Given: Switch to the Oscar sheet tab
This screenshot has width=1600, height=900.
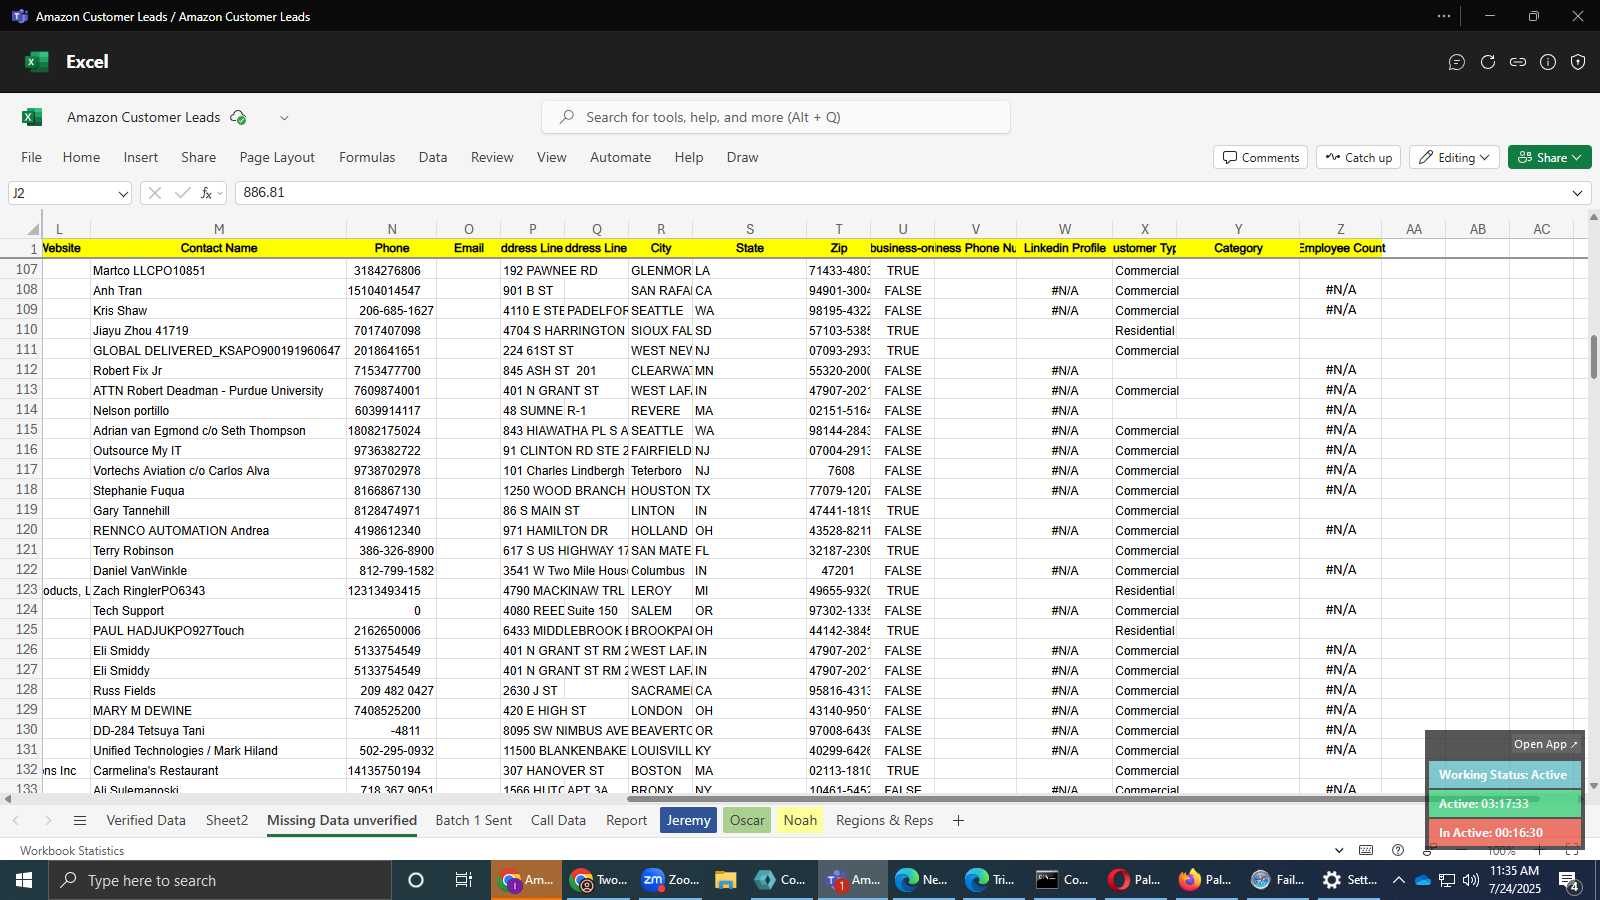Looking at the screenshot, I should tap(747, 821).
